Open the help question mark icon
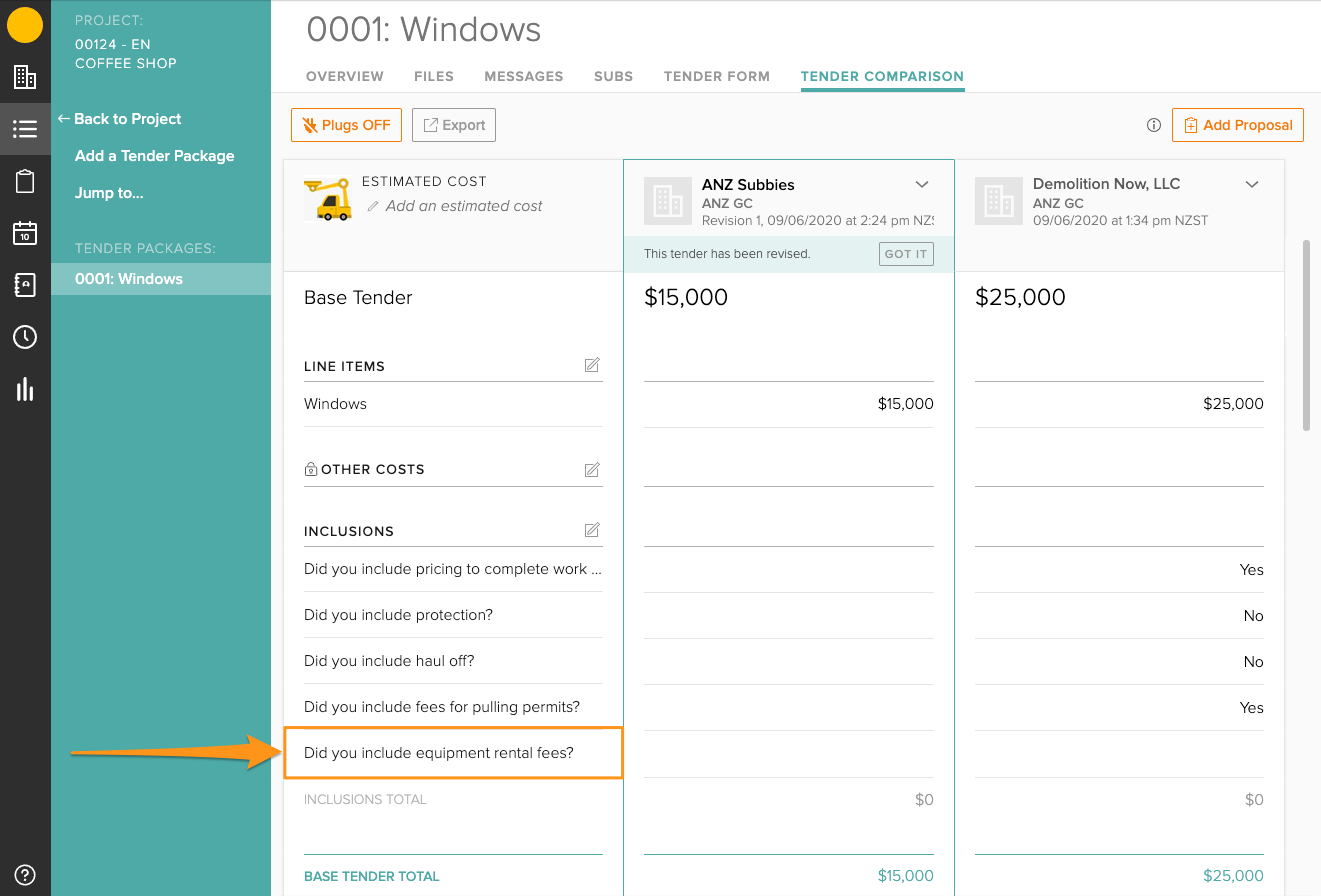This screenshot has width=1321, height=896. pyautogui.click(x=25, y=874)
